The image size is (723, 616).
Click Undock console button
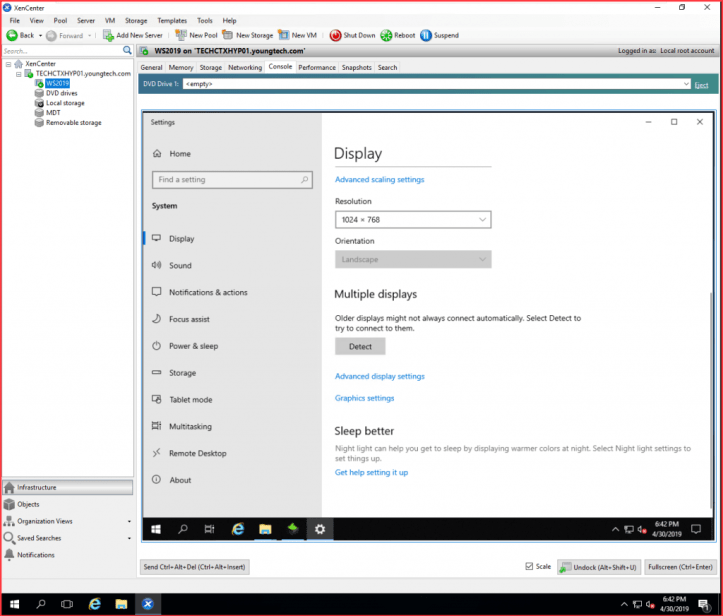599,567
